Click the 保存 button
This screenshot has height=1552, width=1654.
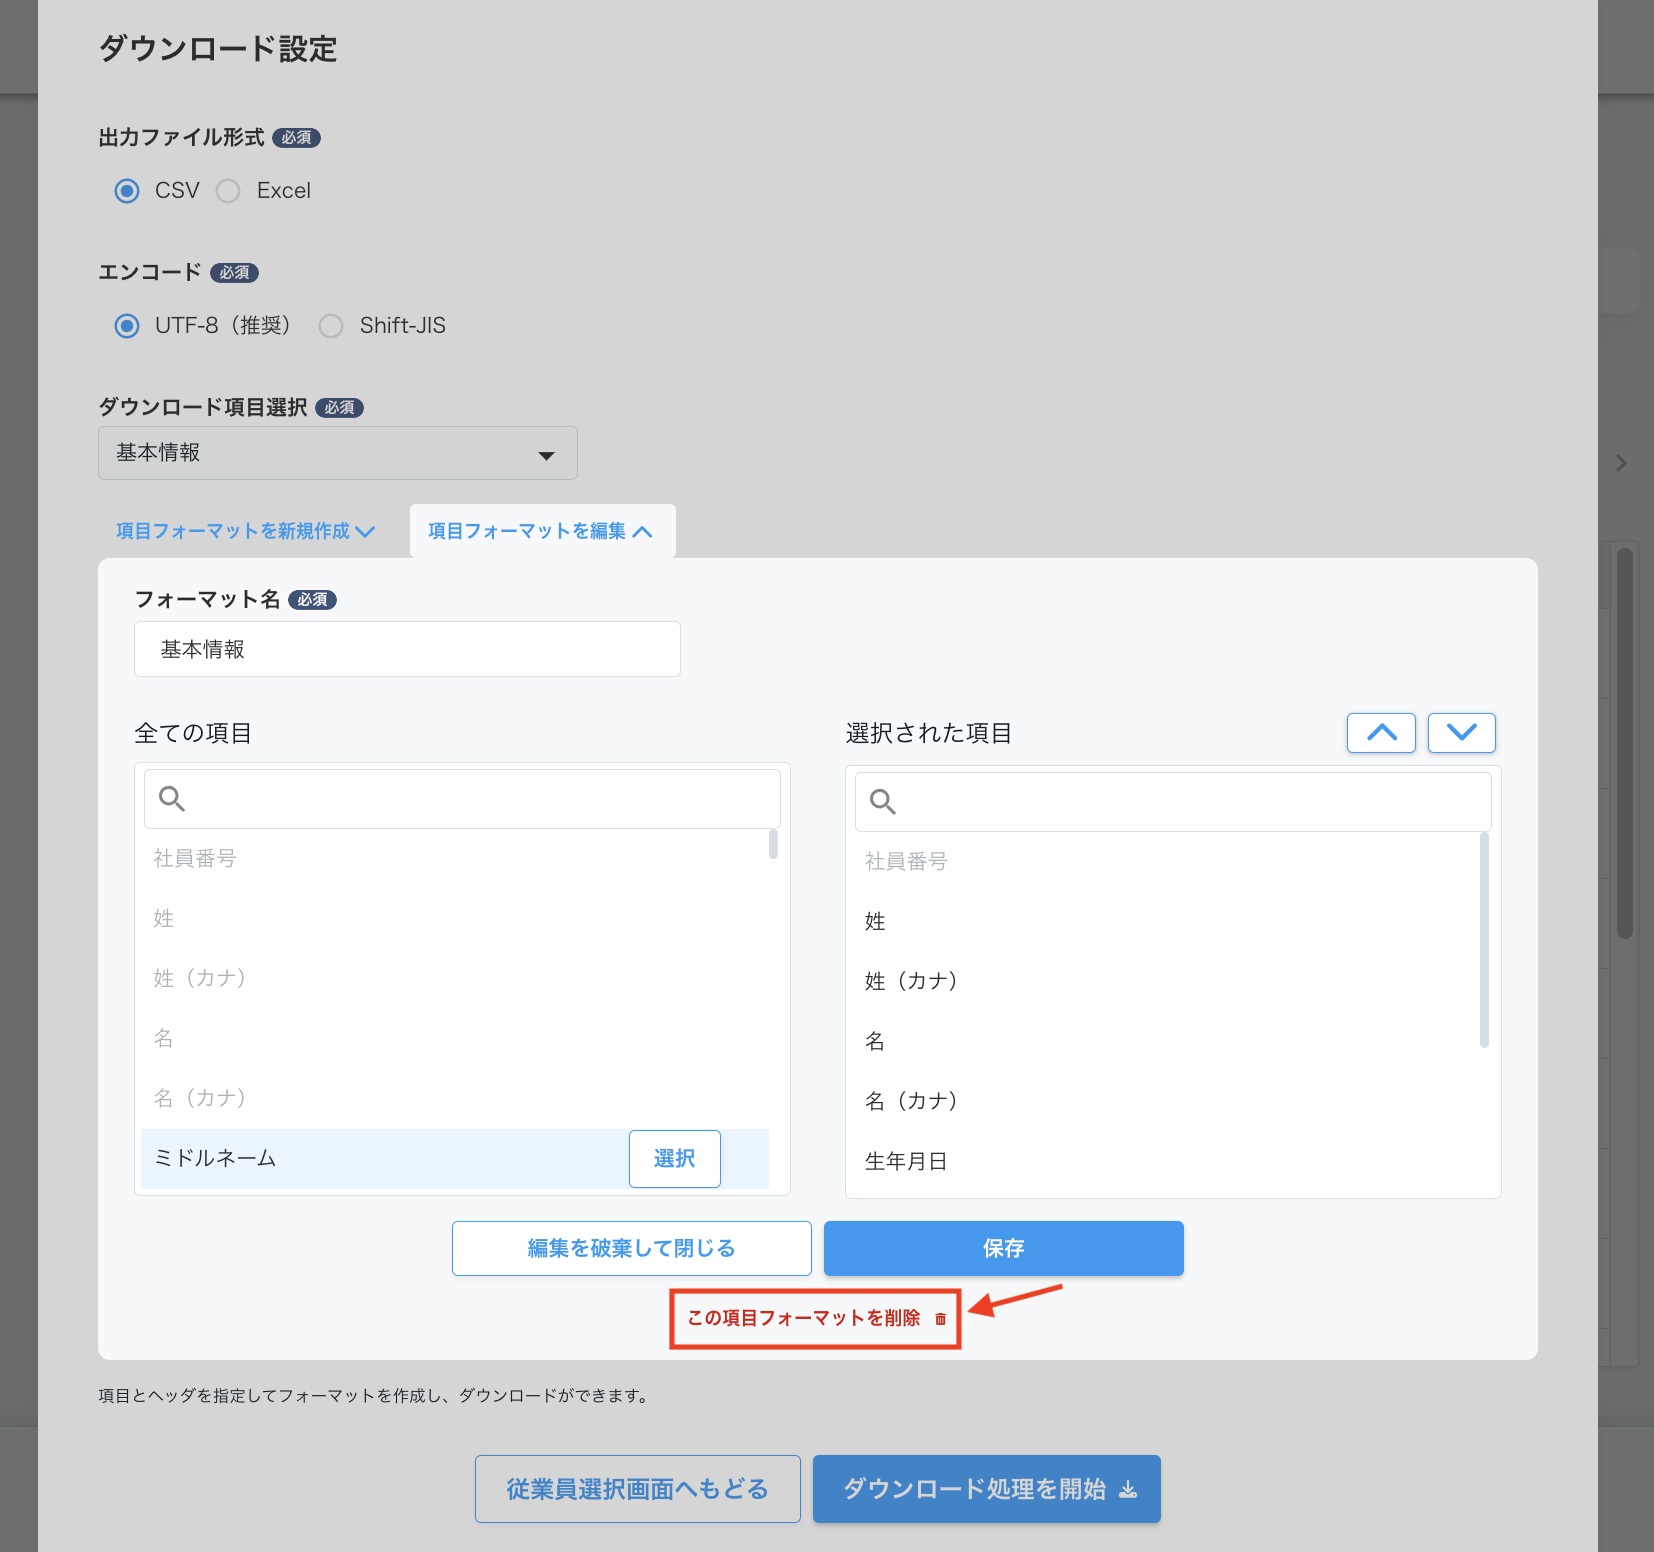click(1004, 1248)
